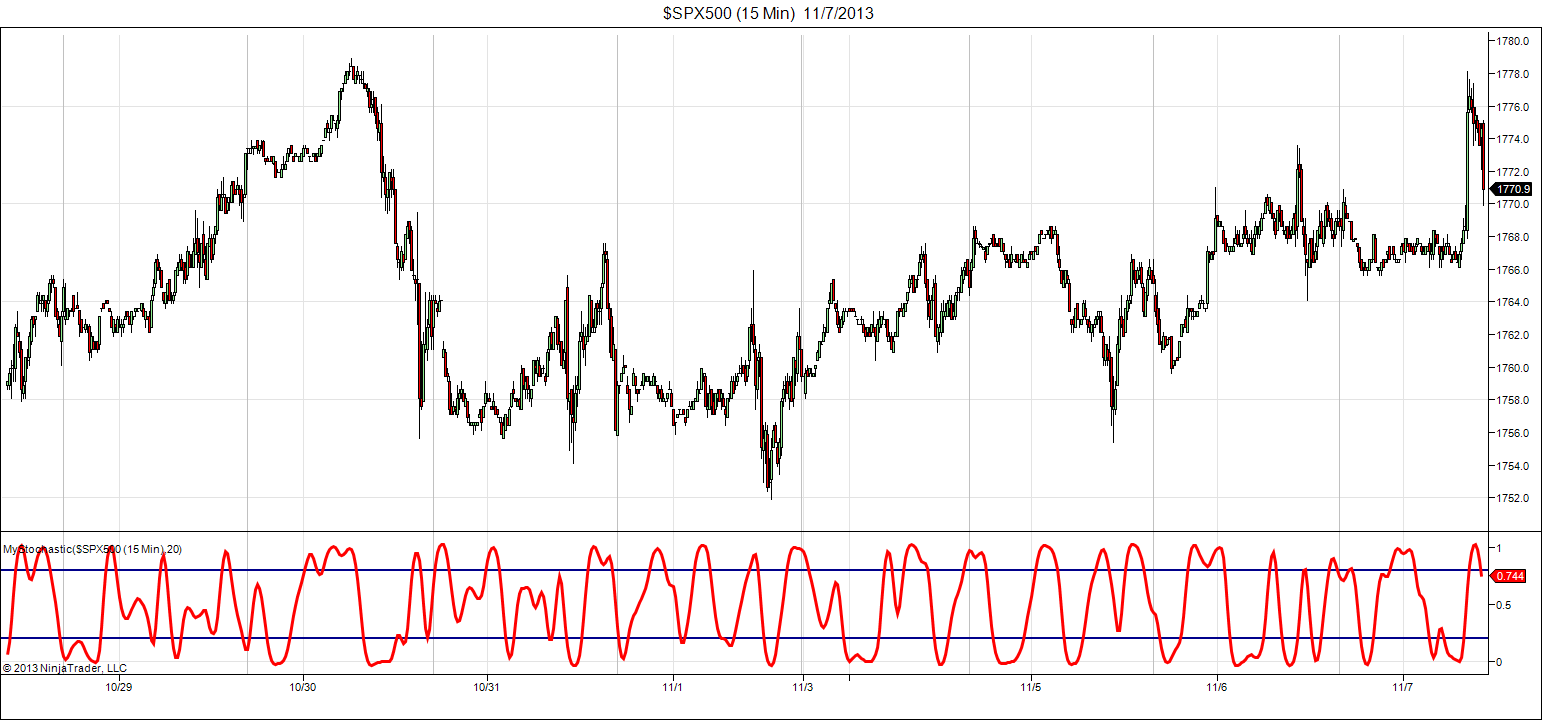
Task: Click the $SPX500 (15 Min) chart title
Action: tap(770, 13)
